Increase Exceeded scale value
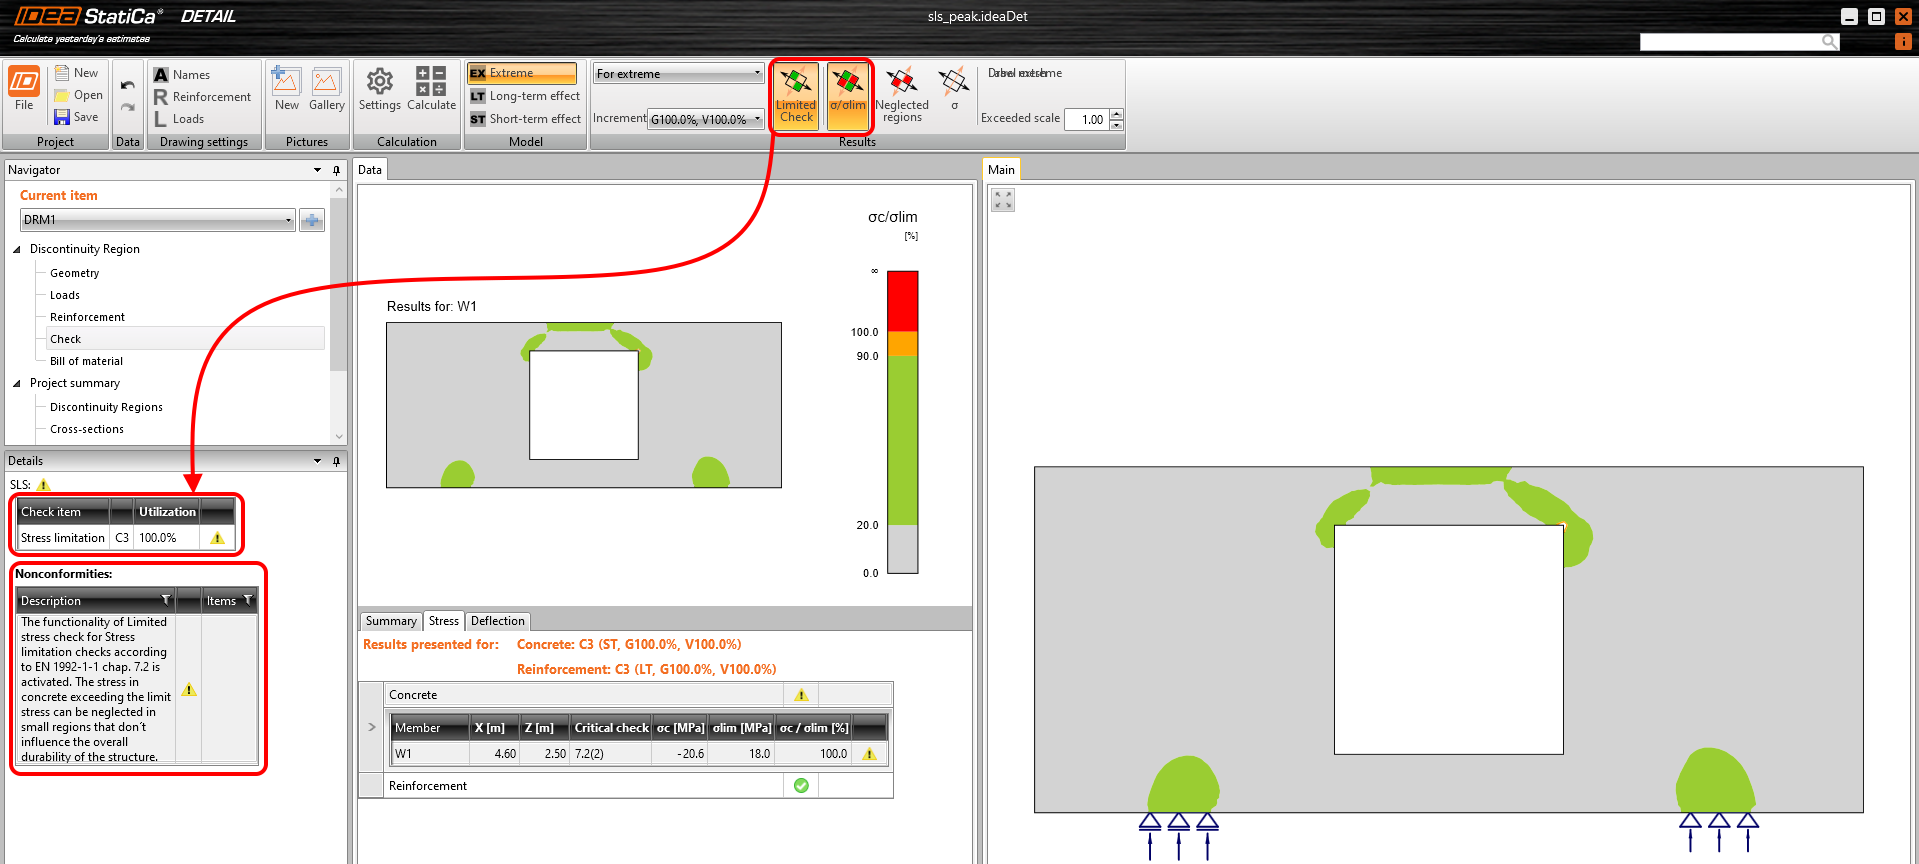This screenshot has height=864, width=1919. [x=1117, y=114]
